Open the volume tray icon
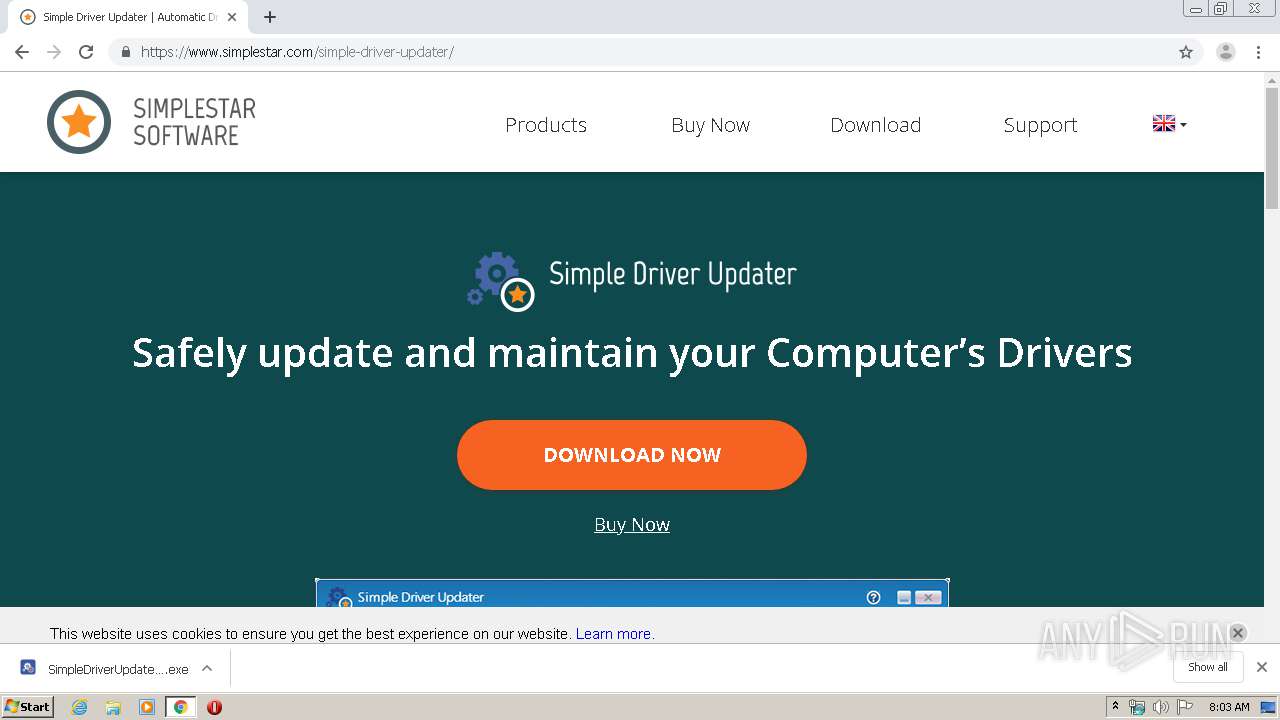 point(1161,707)
